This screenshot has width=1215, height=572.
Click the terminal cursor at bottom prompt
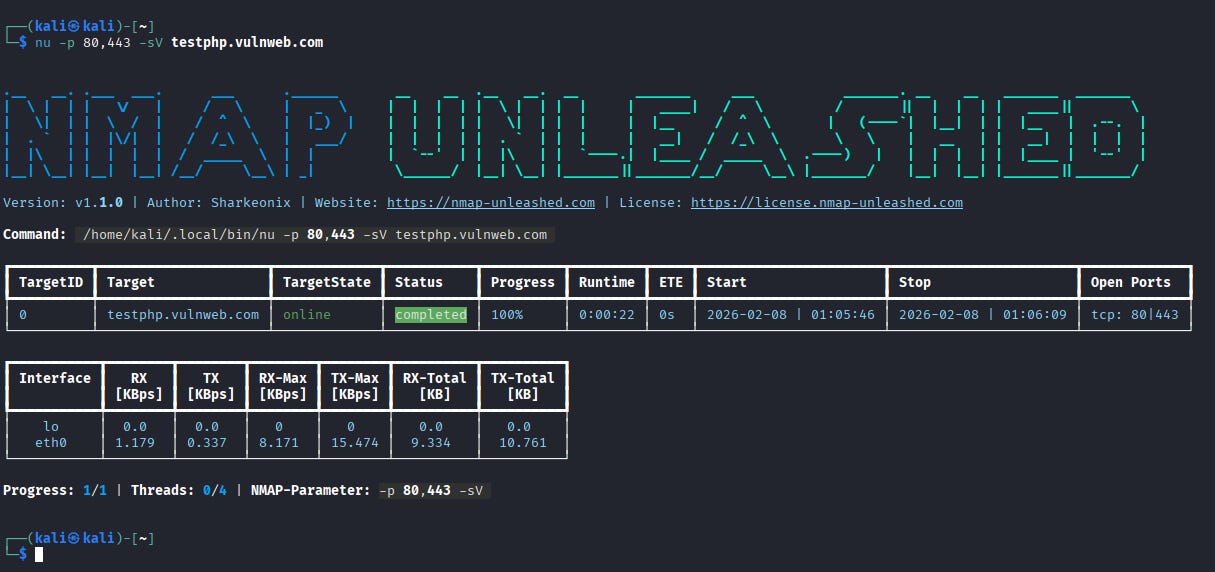39,554
